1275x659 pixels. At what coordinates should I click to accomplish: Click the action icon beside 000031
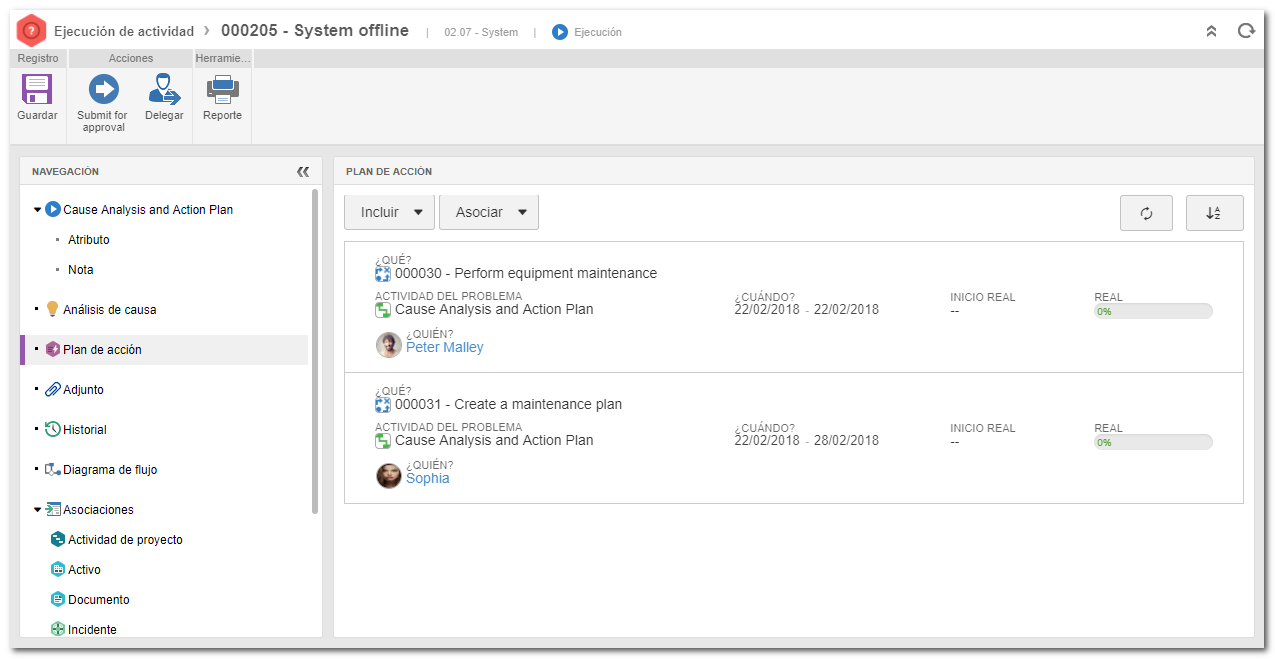[383, 404]
